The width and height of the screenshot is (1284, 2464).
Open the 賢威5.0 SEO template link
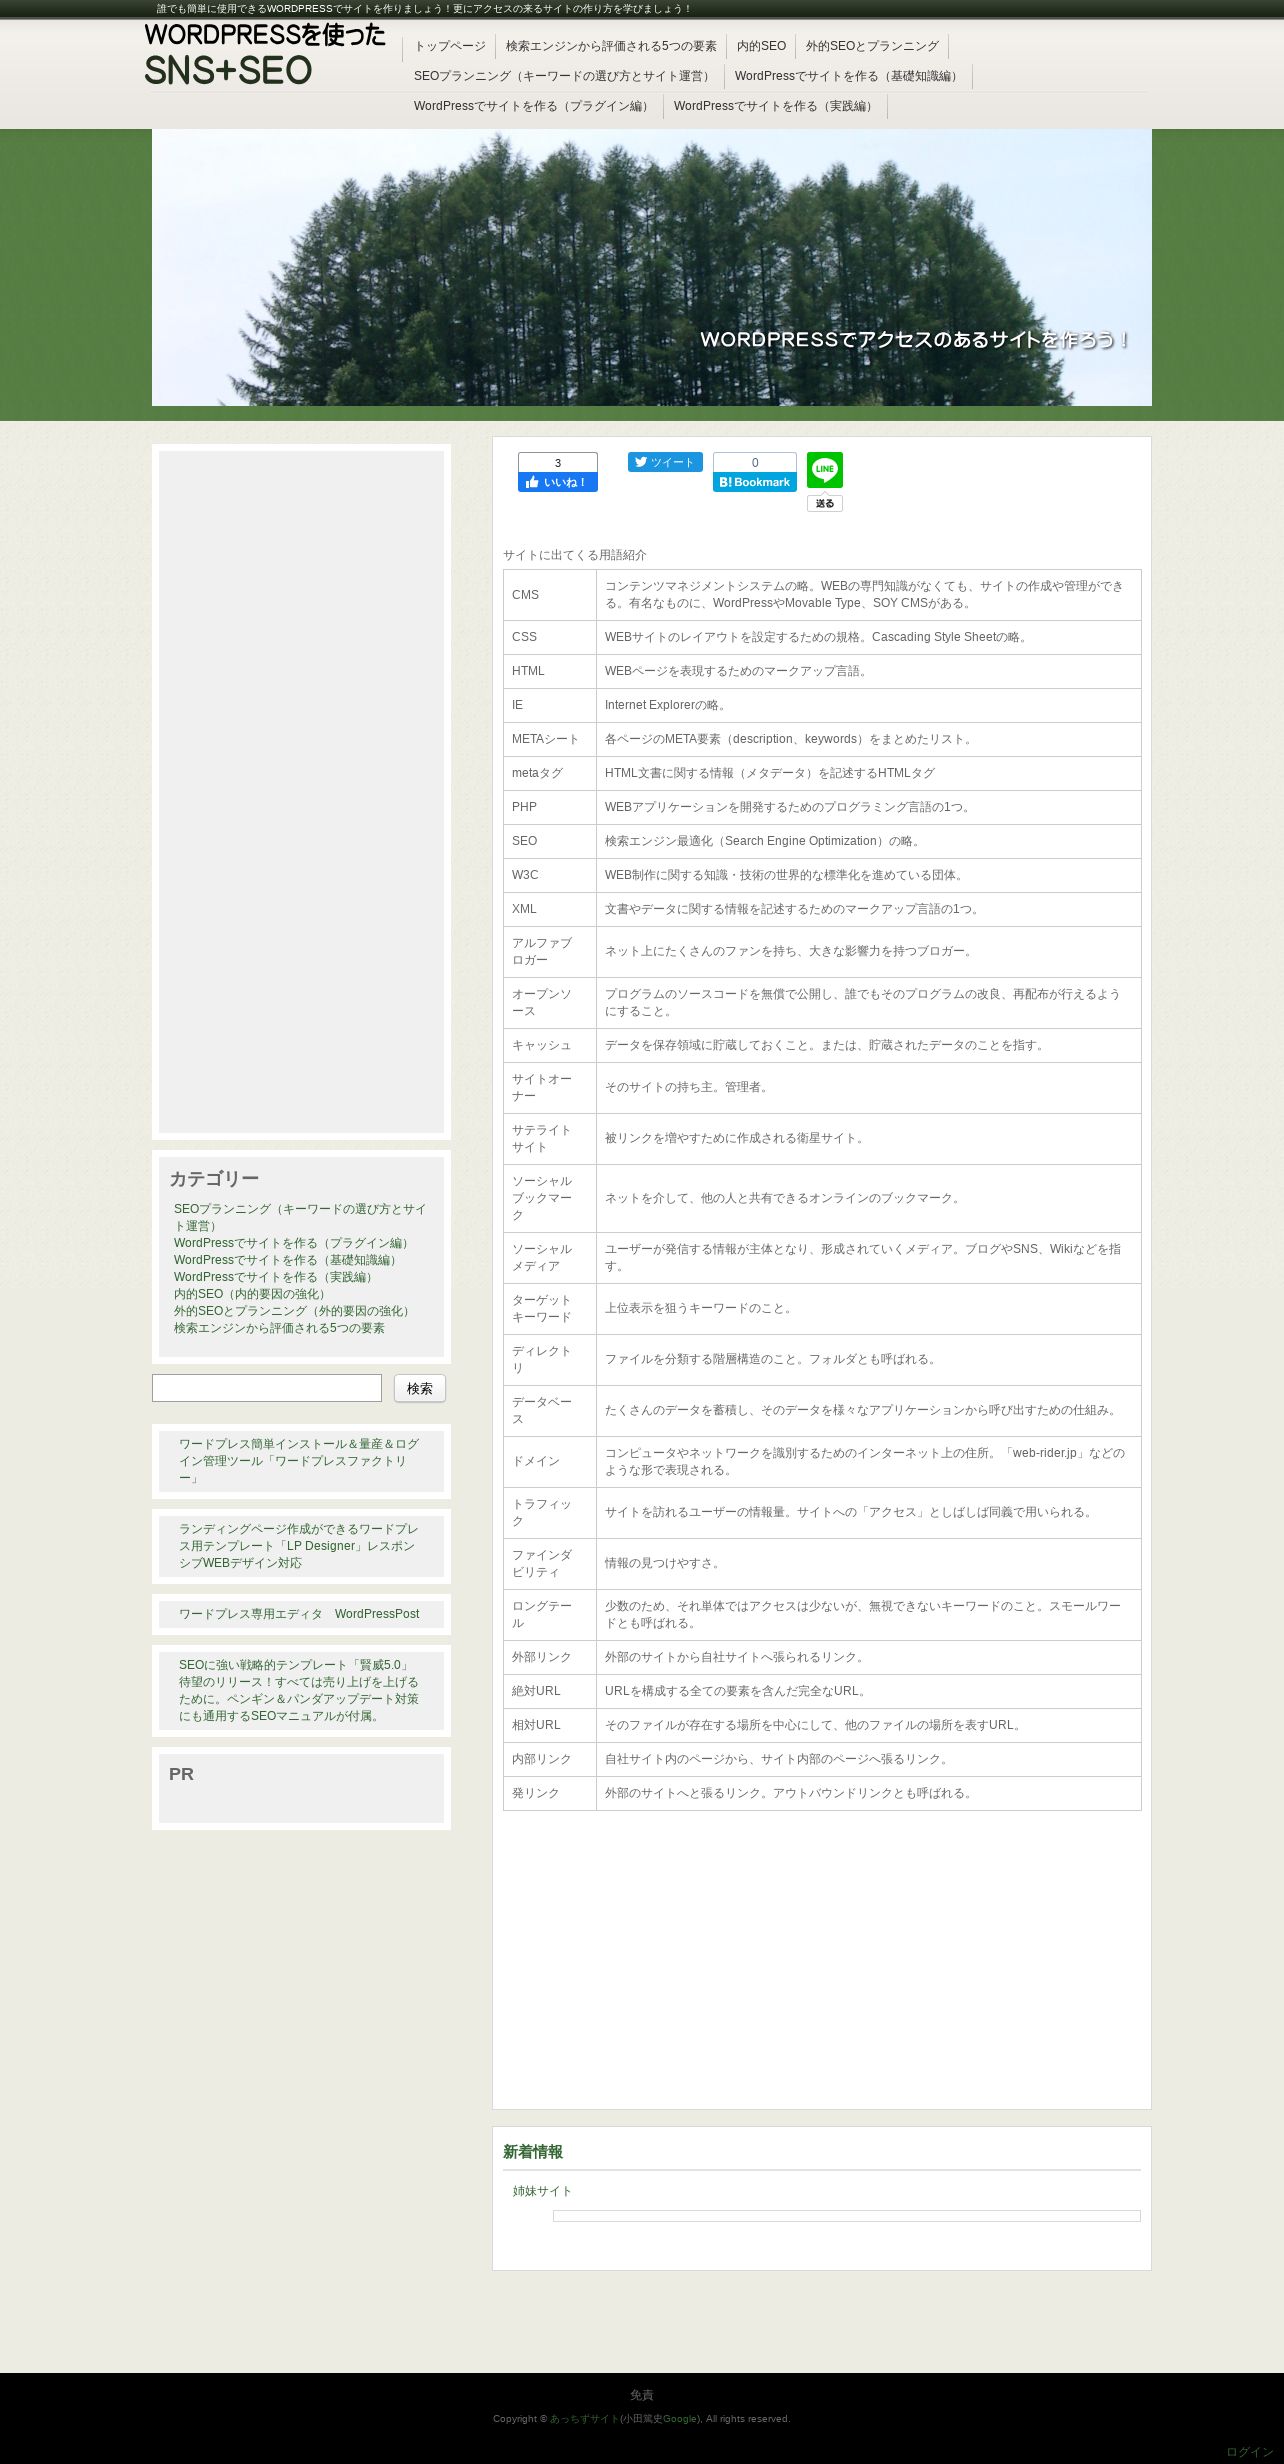299,1691
